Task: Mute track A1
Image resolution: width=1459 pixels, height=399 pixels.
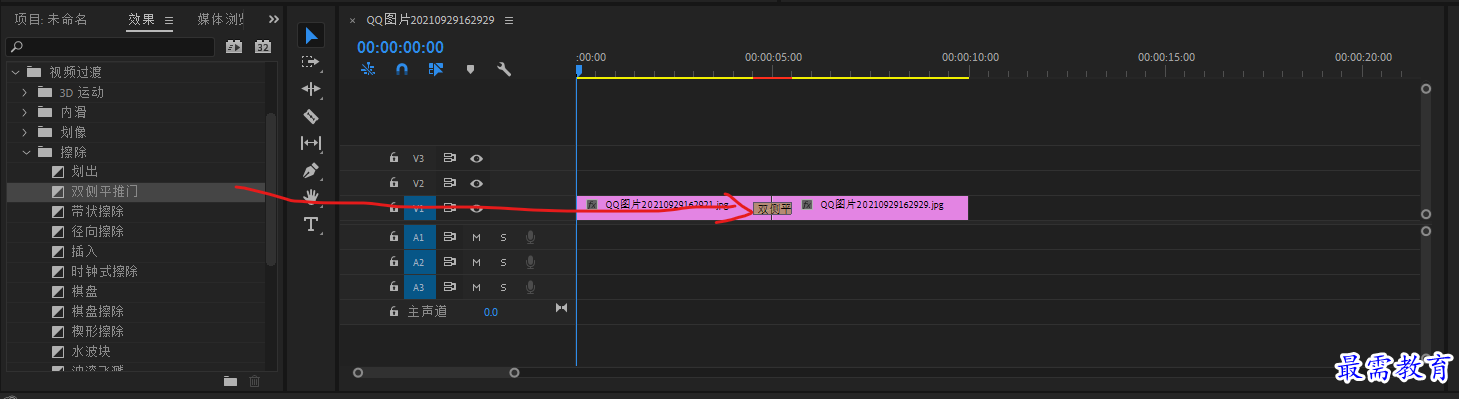Action: 477,238
